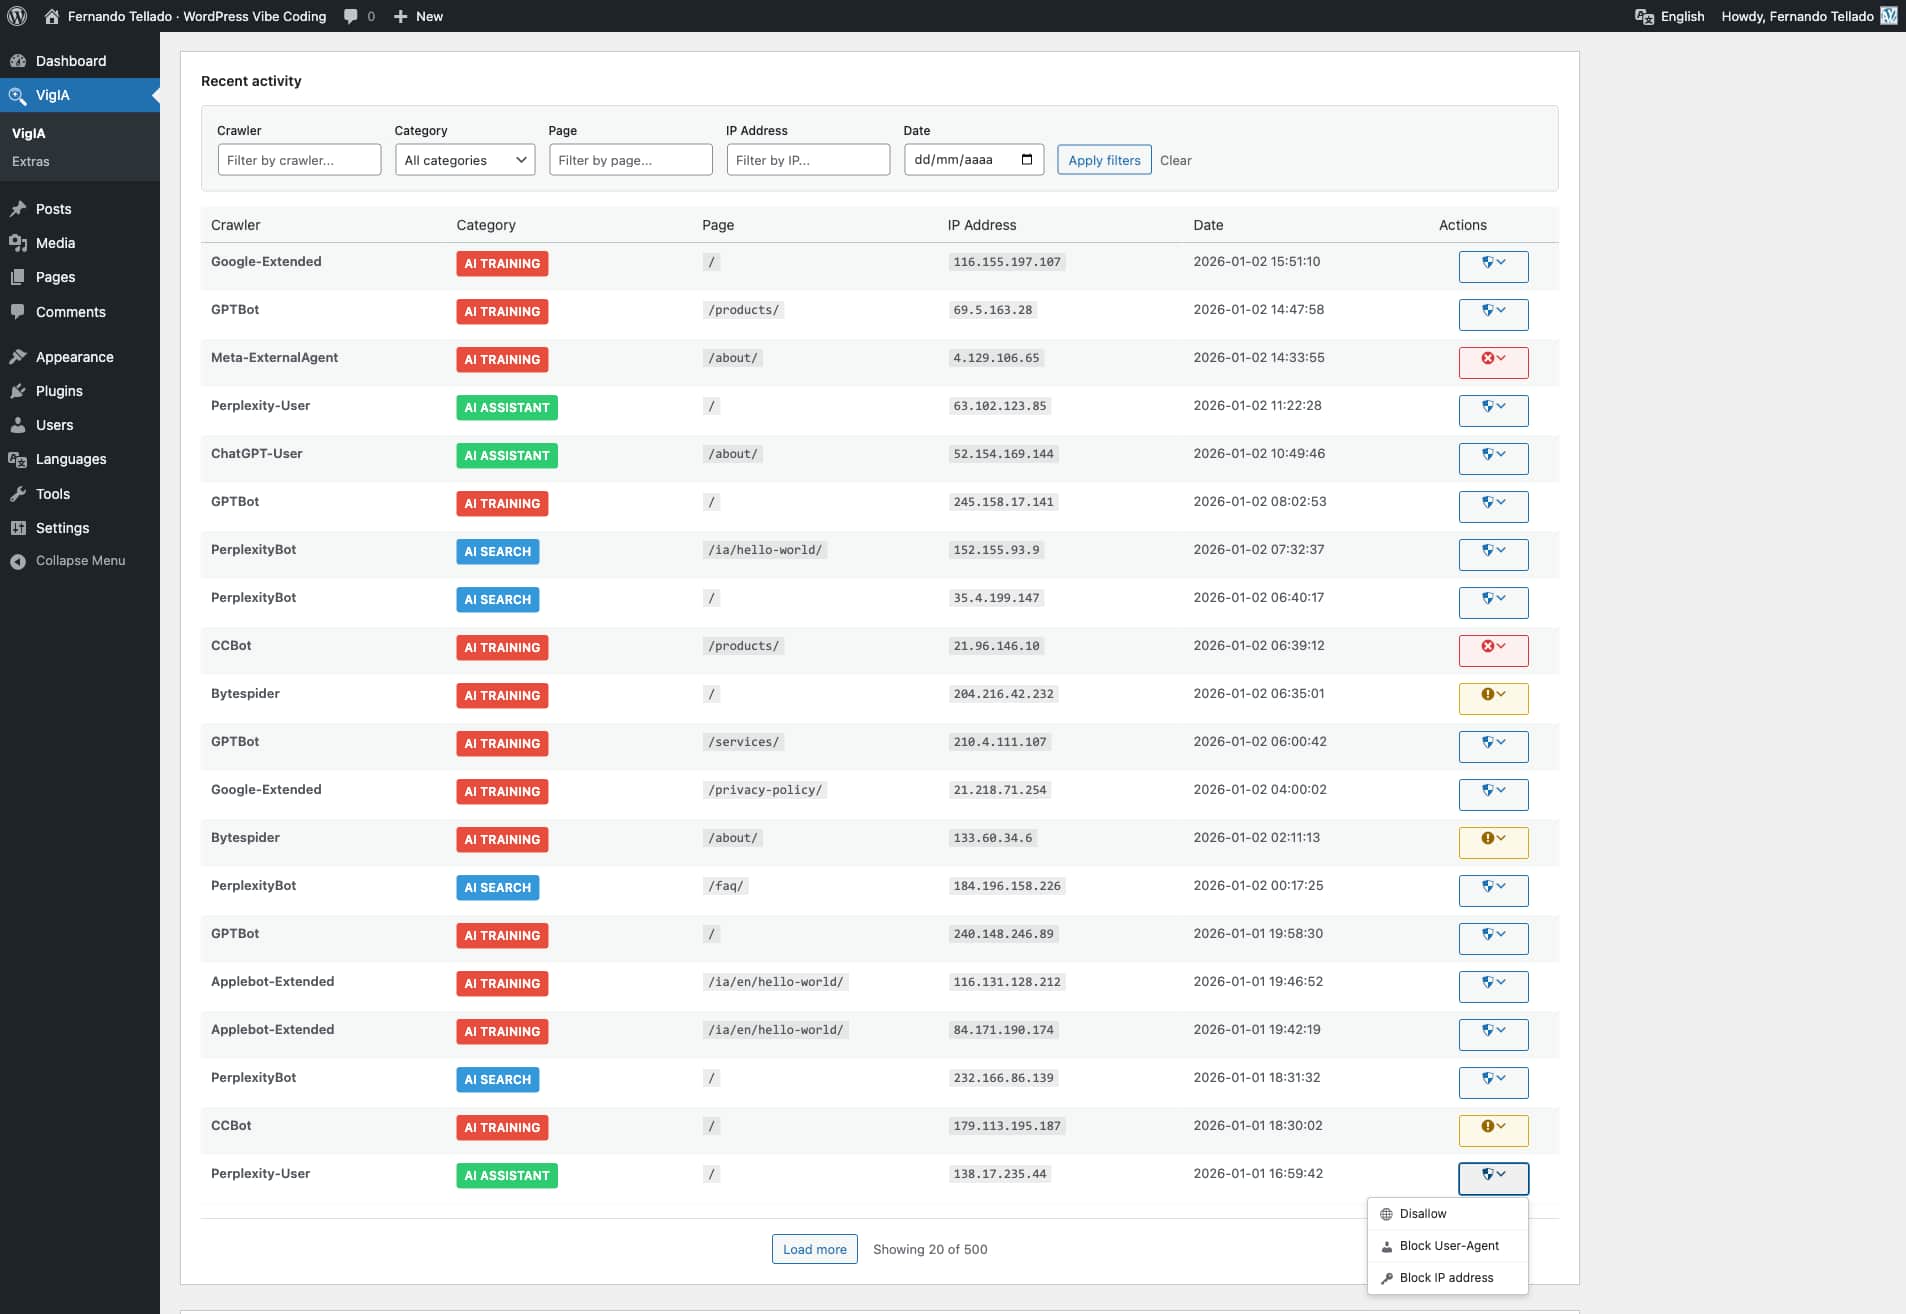The width and height of the screenshot is (1906, 1314).
Task: Open Tools via the wrench icon
Action: pos(20,494)
